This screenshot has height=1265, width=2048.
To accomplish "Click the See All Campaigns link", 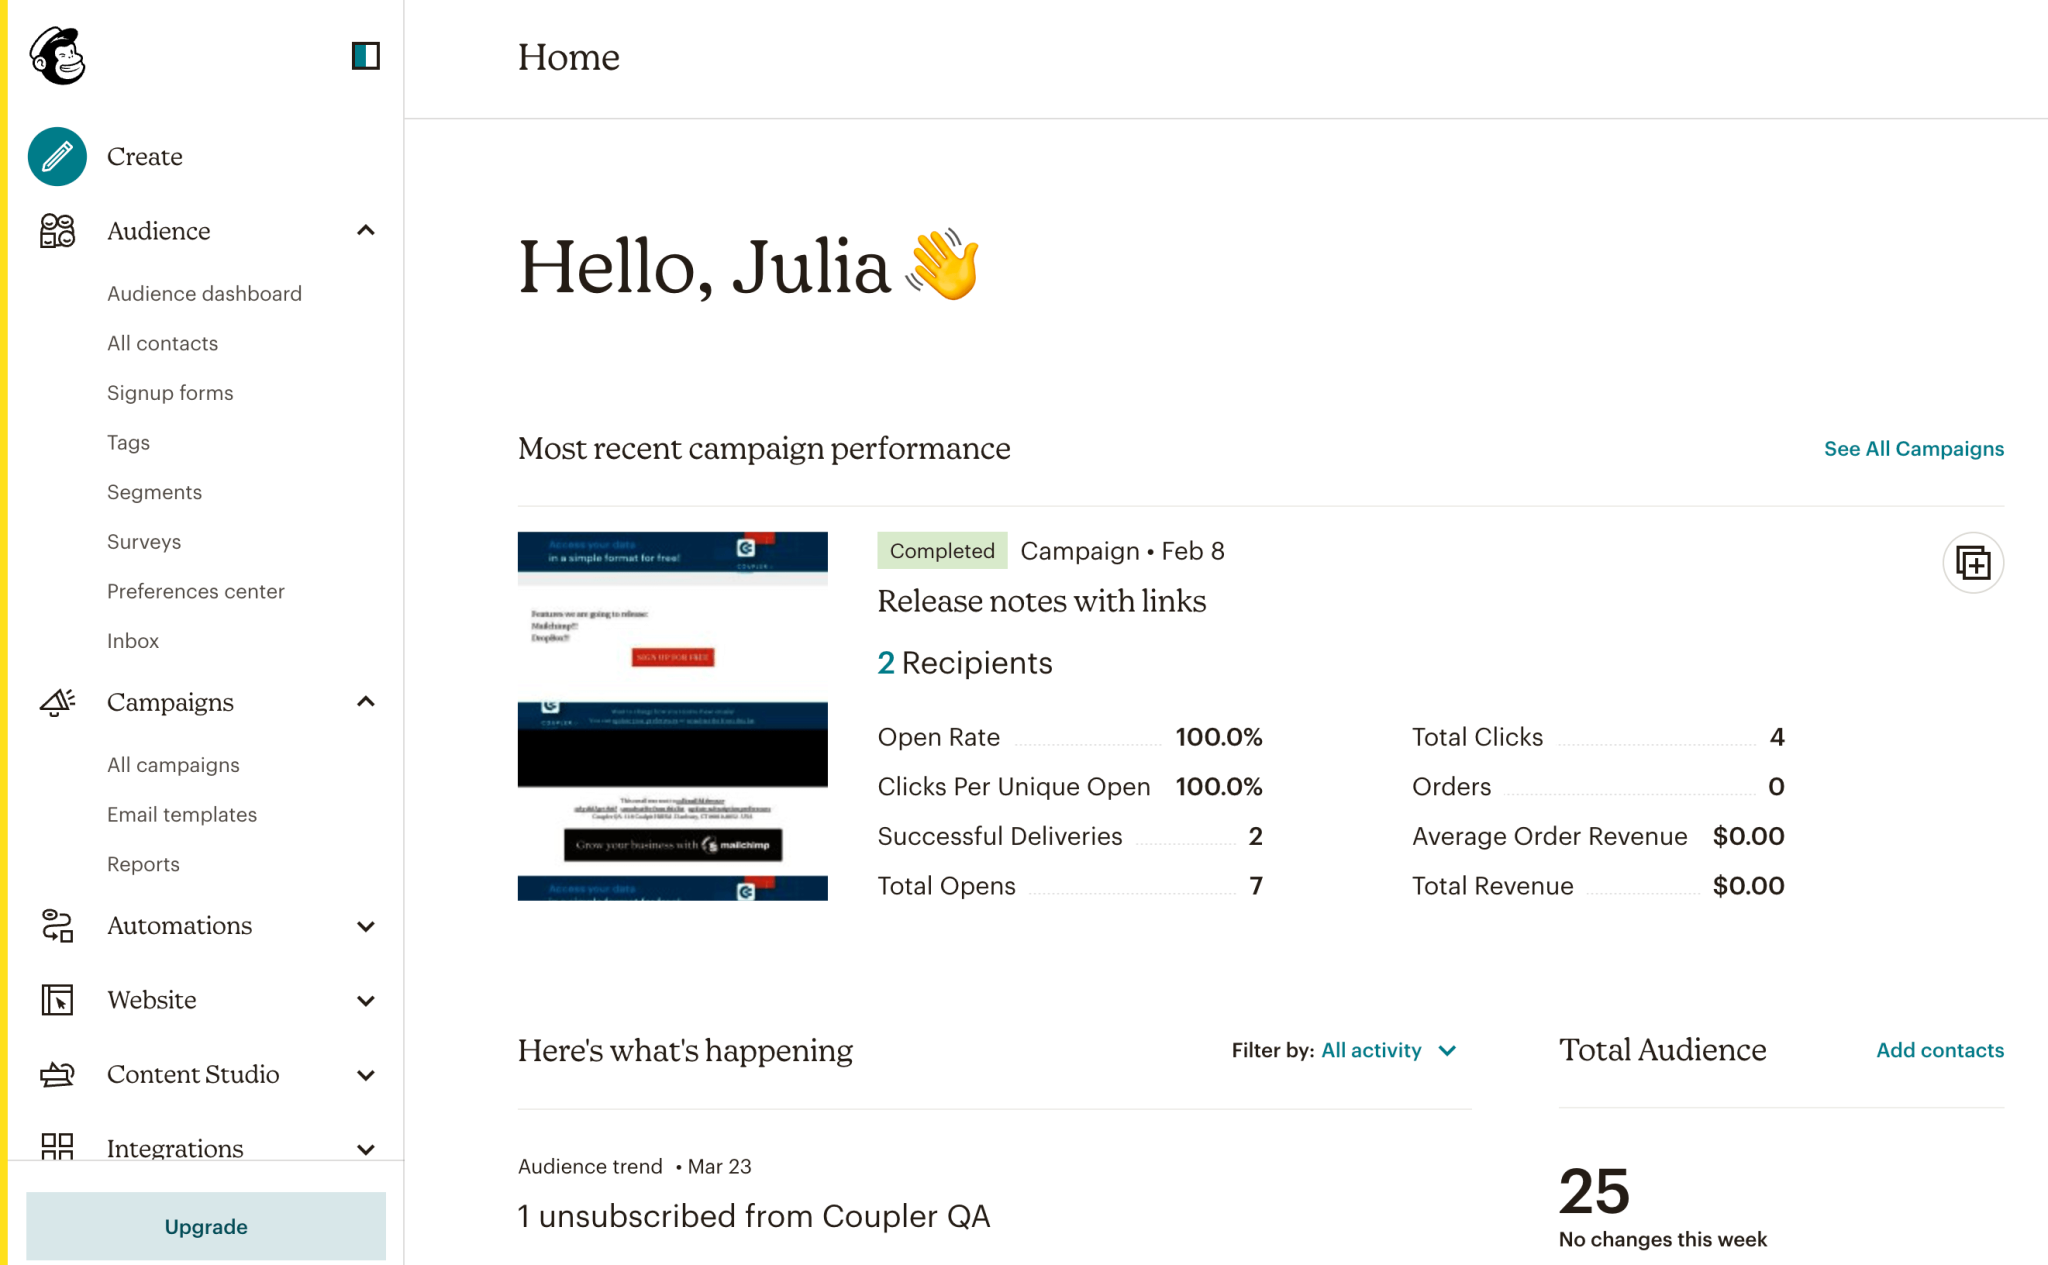I will point(1913,449).
